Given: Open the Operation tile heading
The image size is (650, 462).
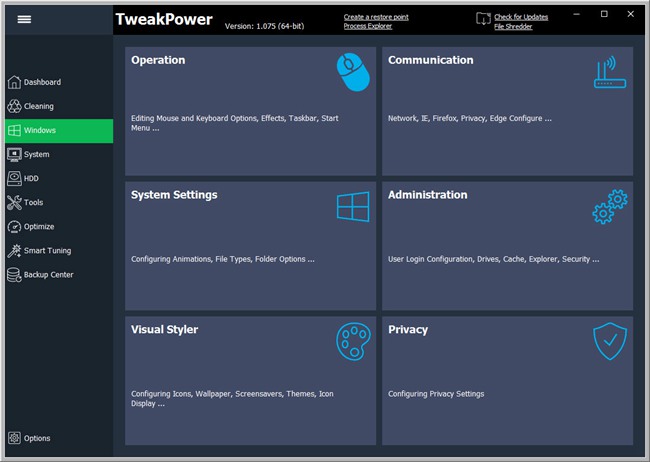Looking at the screenshot, I should click(x=158, y=60).
